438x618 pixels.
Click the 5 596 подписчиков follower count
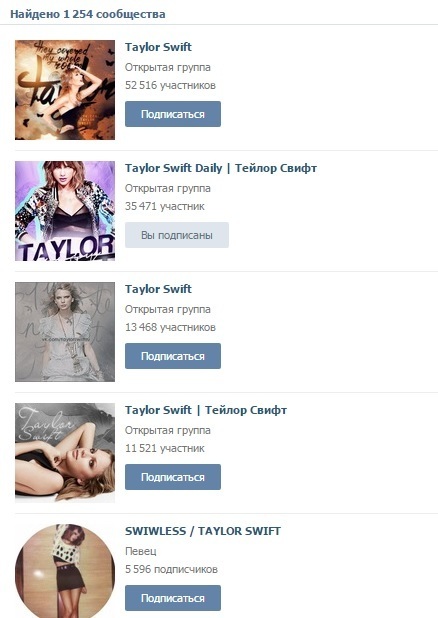(171, 569)
